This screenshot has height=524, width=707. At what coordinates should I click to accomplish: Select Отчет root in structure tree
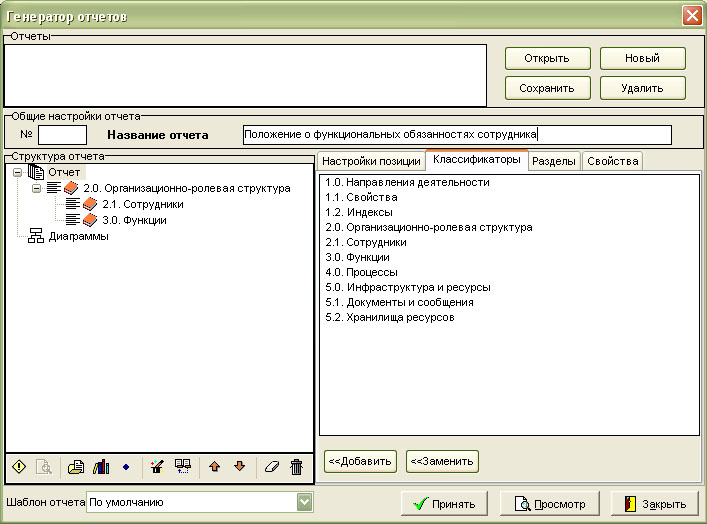click(x=64, y=172)
